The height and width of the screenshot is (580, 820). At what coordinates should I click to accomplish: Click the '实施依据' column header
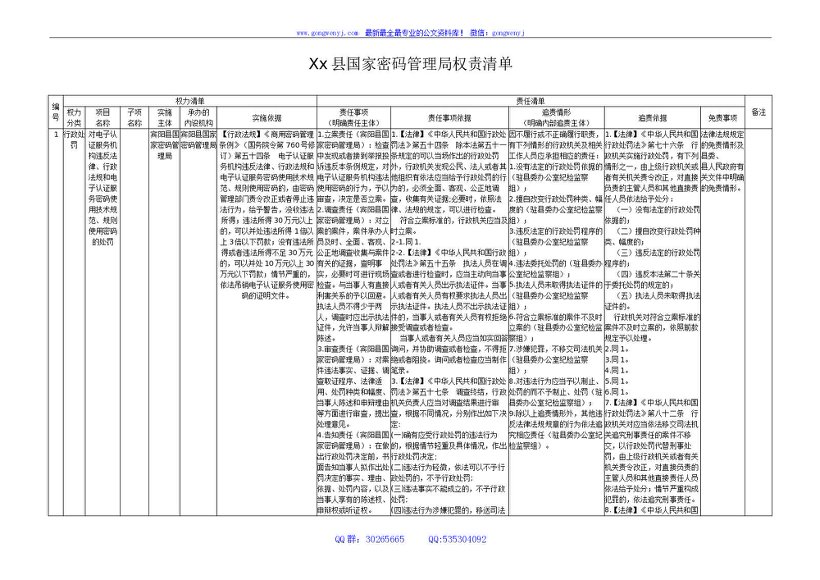(x=267, y=118)
